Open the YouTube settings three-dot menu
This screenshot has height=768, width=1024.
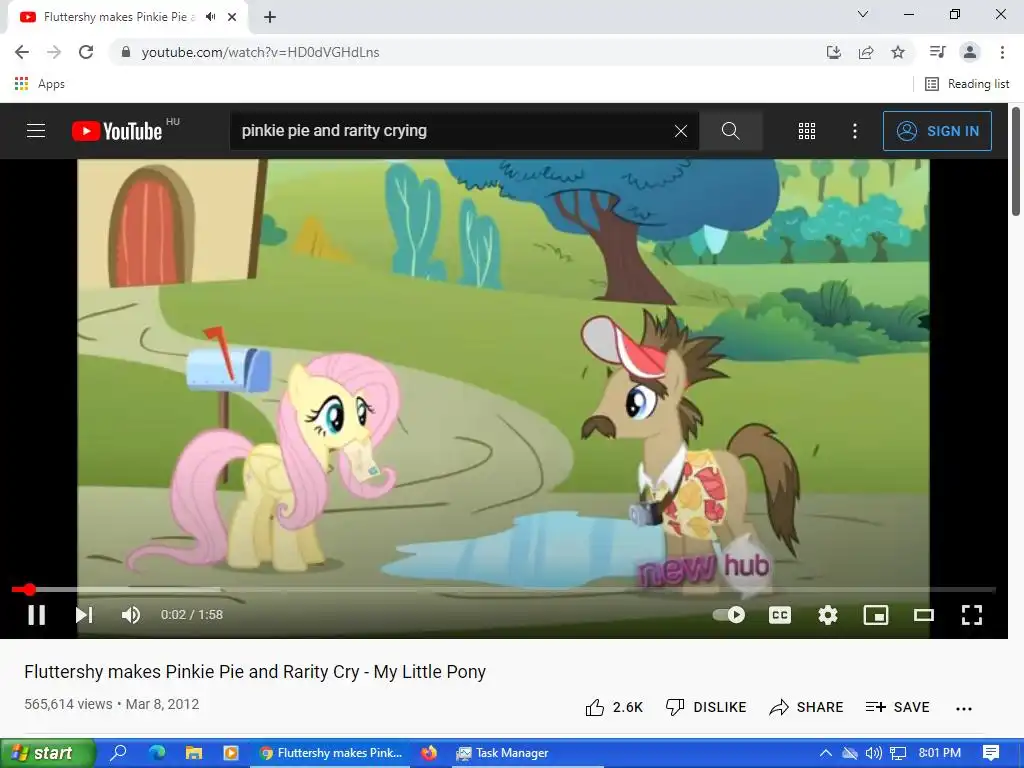(854, 131)
